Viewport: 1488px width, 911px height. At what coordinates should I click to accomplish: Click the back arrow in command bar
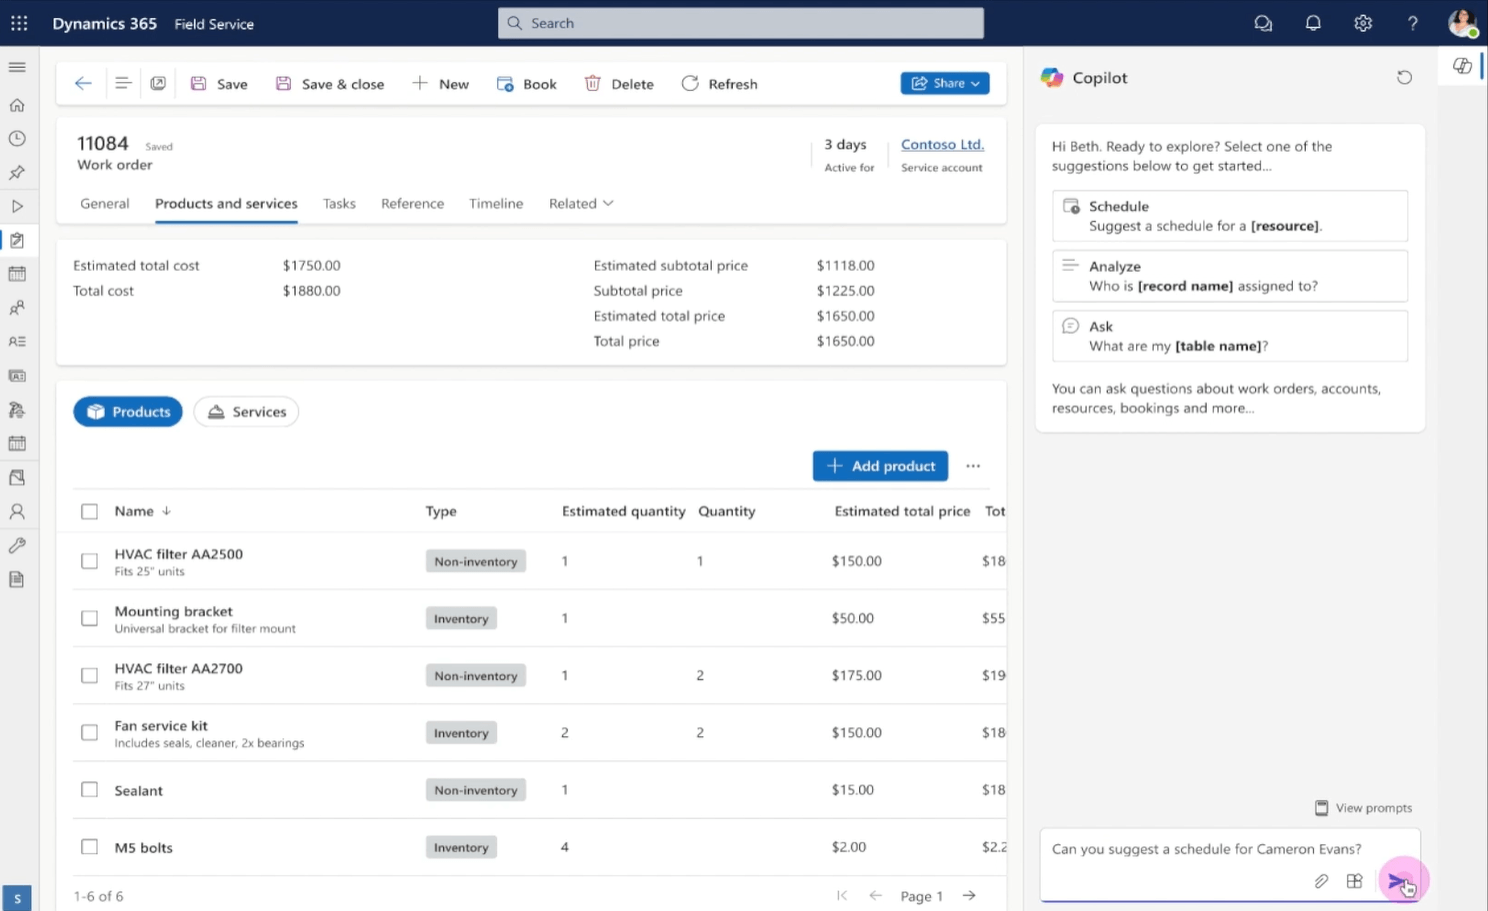pos(83,84)
